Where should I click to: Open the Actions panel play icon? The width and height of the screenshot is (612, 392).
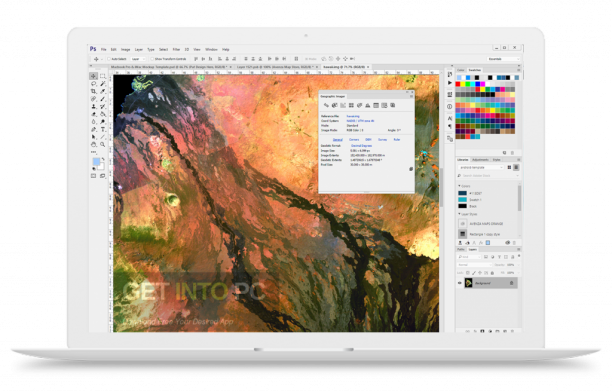click(x=450, y=83)
